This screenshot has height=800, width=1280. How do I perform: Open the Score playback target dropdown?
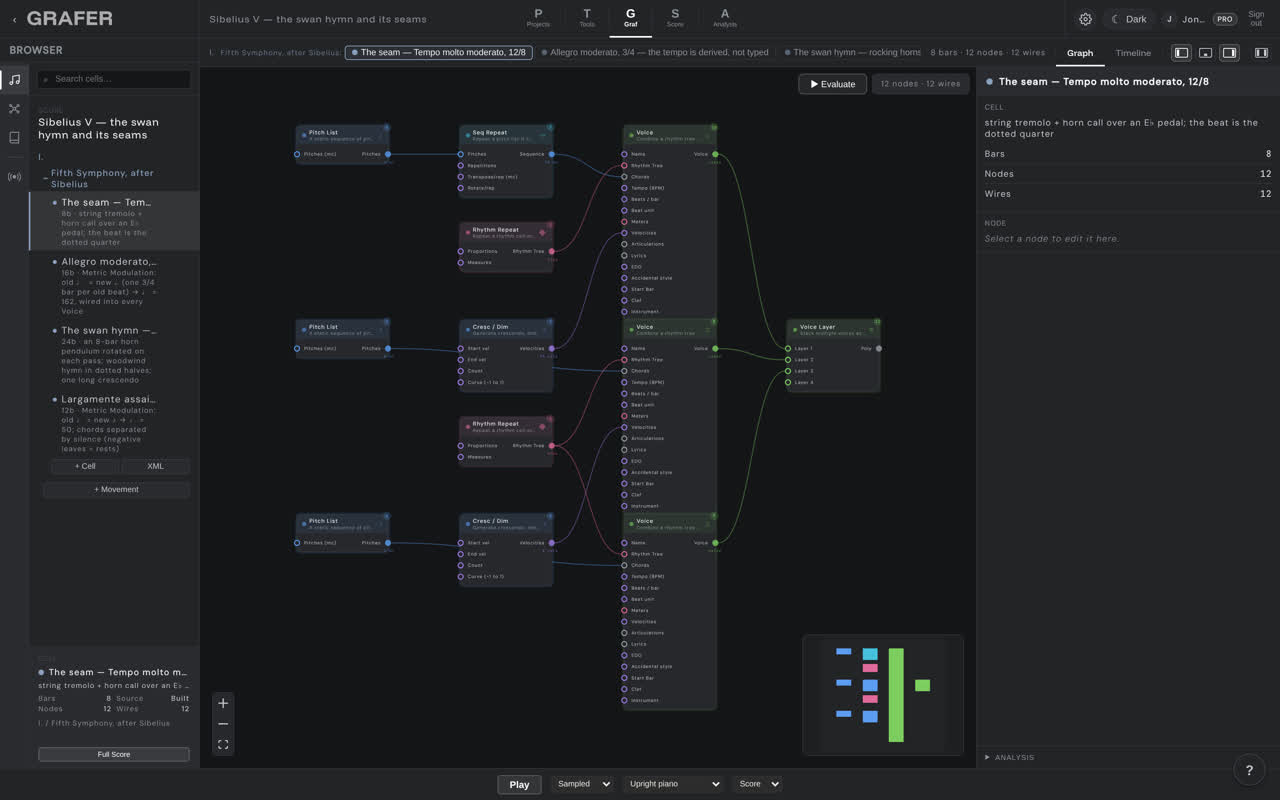757,784
